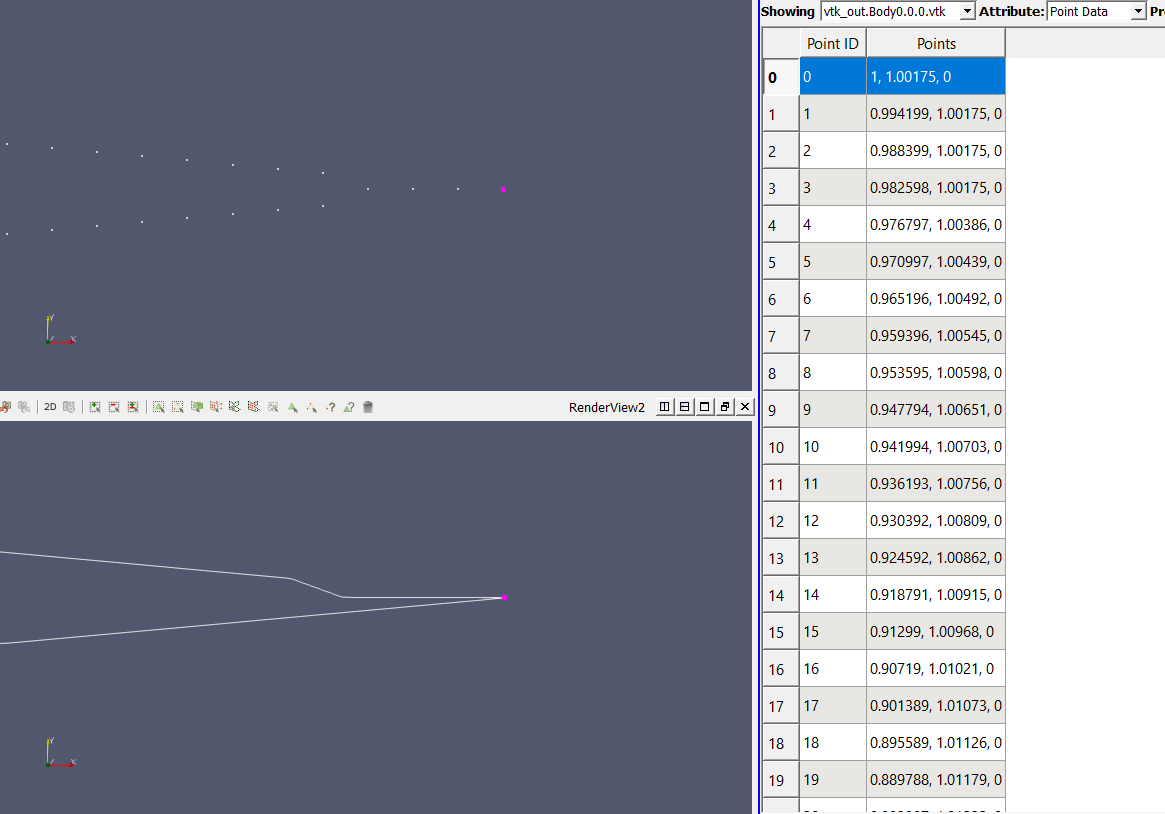Activate the hover points query tool

[x=330, y=407]
